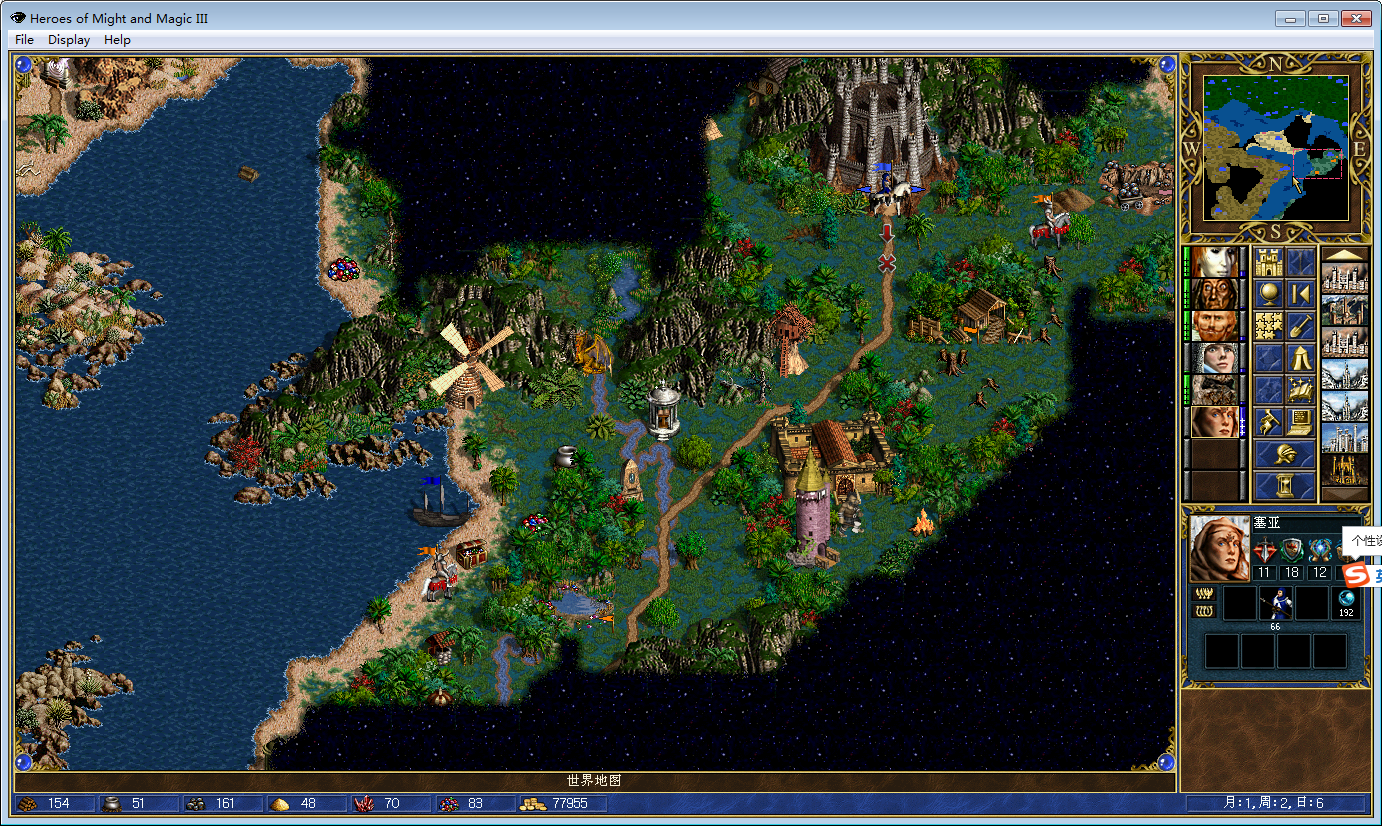
Task: Select the red-bearded hero portrait
Action: (x=1215, y=326)
